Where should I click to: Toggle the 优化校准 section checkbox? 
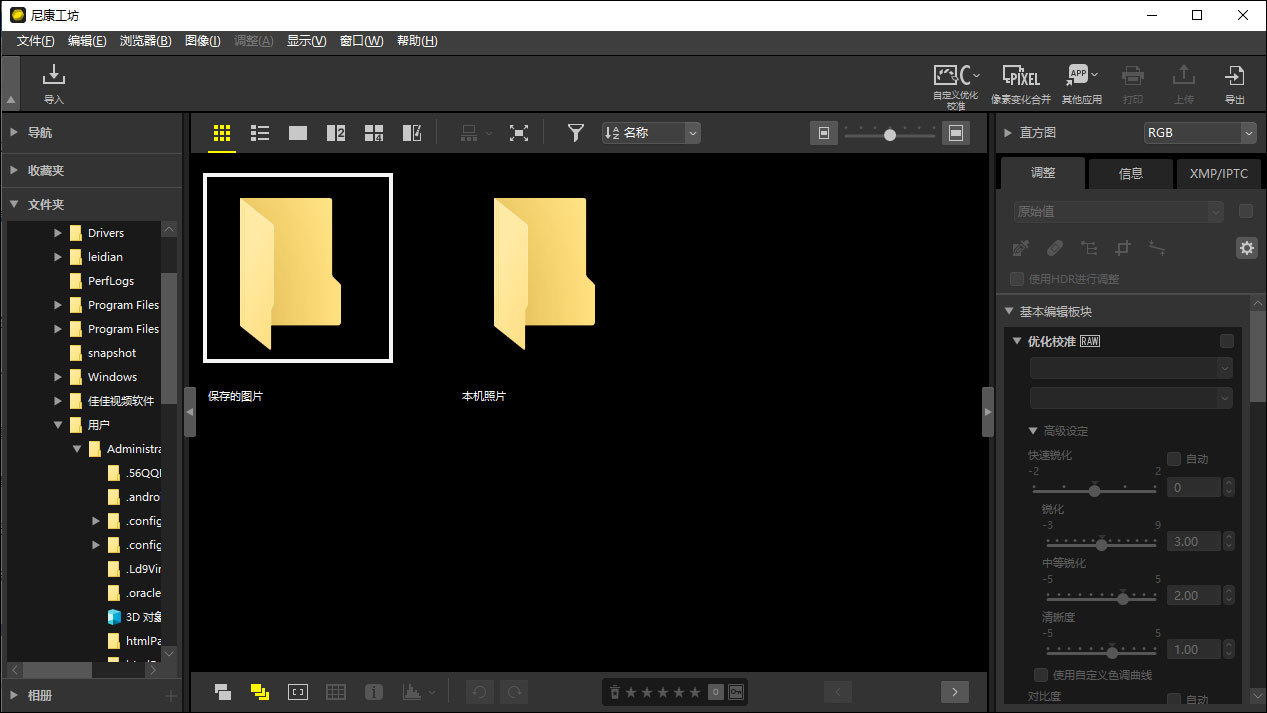(x=1227, y=341)
